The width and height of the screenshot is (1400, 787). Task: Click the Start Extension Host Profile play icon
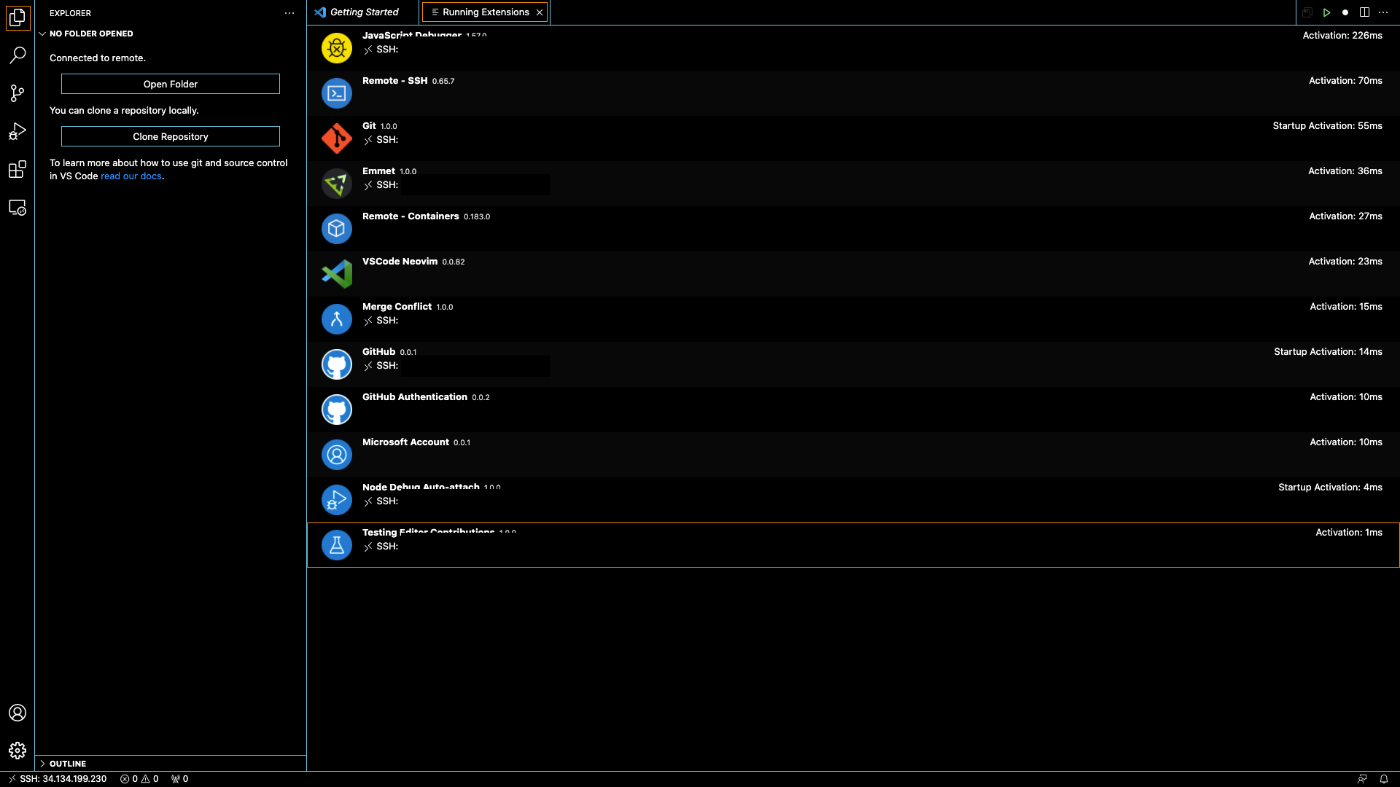click(1326, 13)
